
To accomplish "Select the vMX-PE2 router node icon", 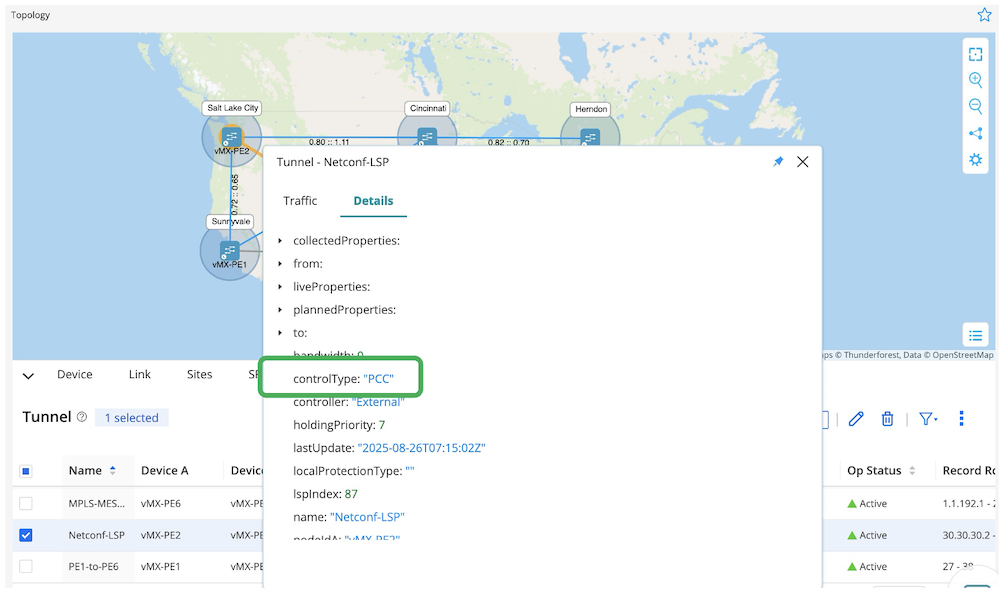I will click(230, 137).
